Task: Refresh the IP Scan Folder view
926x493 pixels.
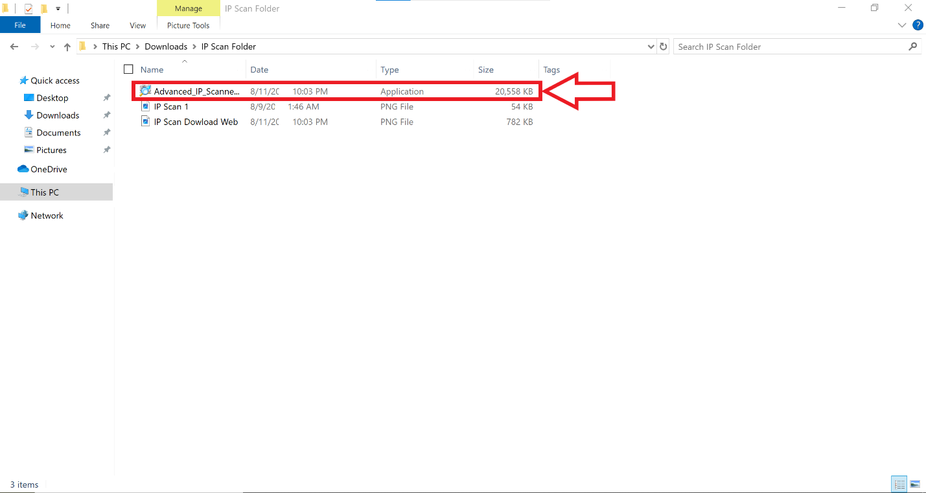Action: click(x=663, y=47)
